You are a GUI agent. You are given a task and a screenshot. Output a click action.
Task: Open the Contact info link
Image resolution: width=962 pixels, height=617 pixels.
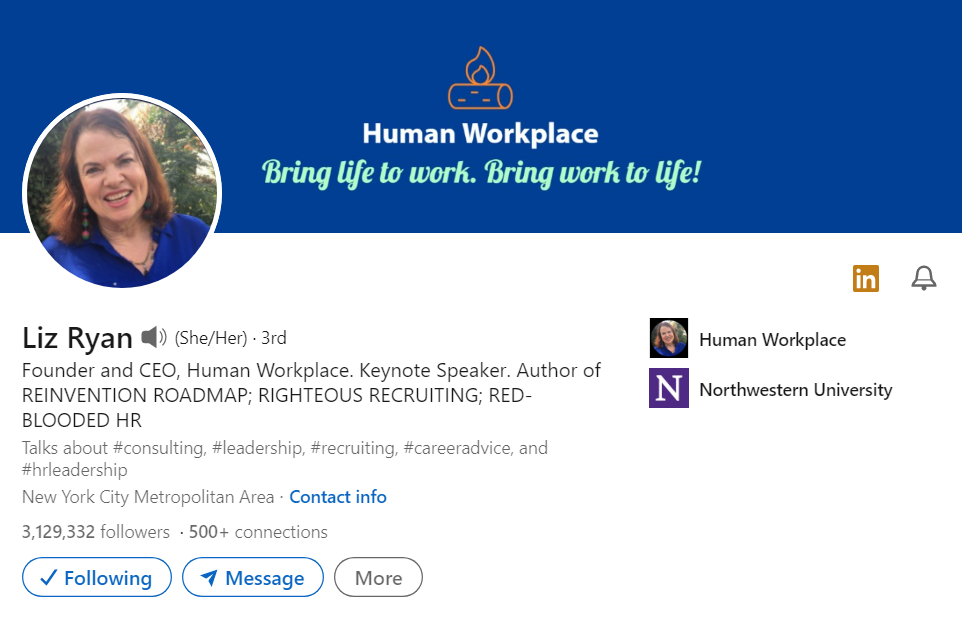tap(338, 497)
